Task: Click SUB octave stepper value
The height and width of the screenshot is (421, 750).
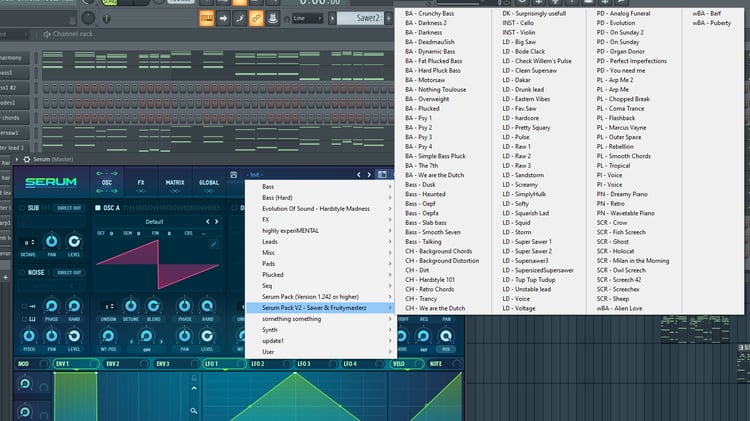Action: click(x=29, y=242)
